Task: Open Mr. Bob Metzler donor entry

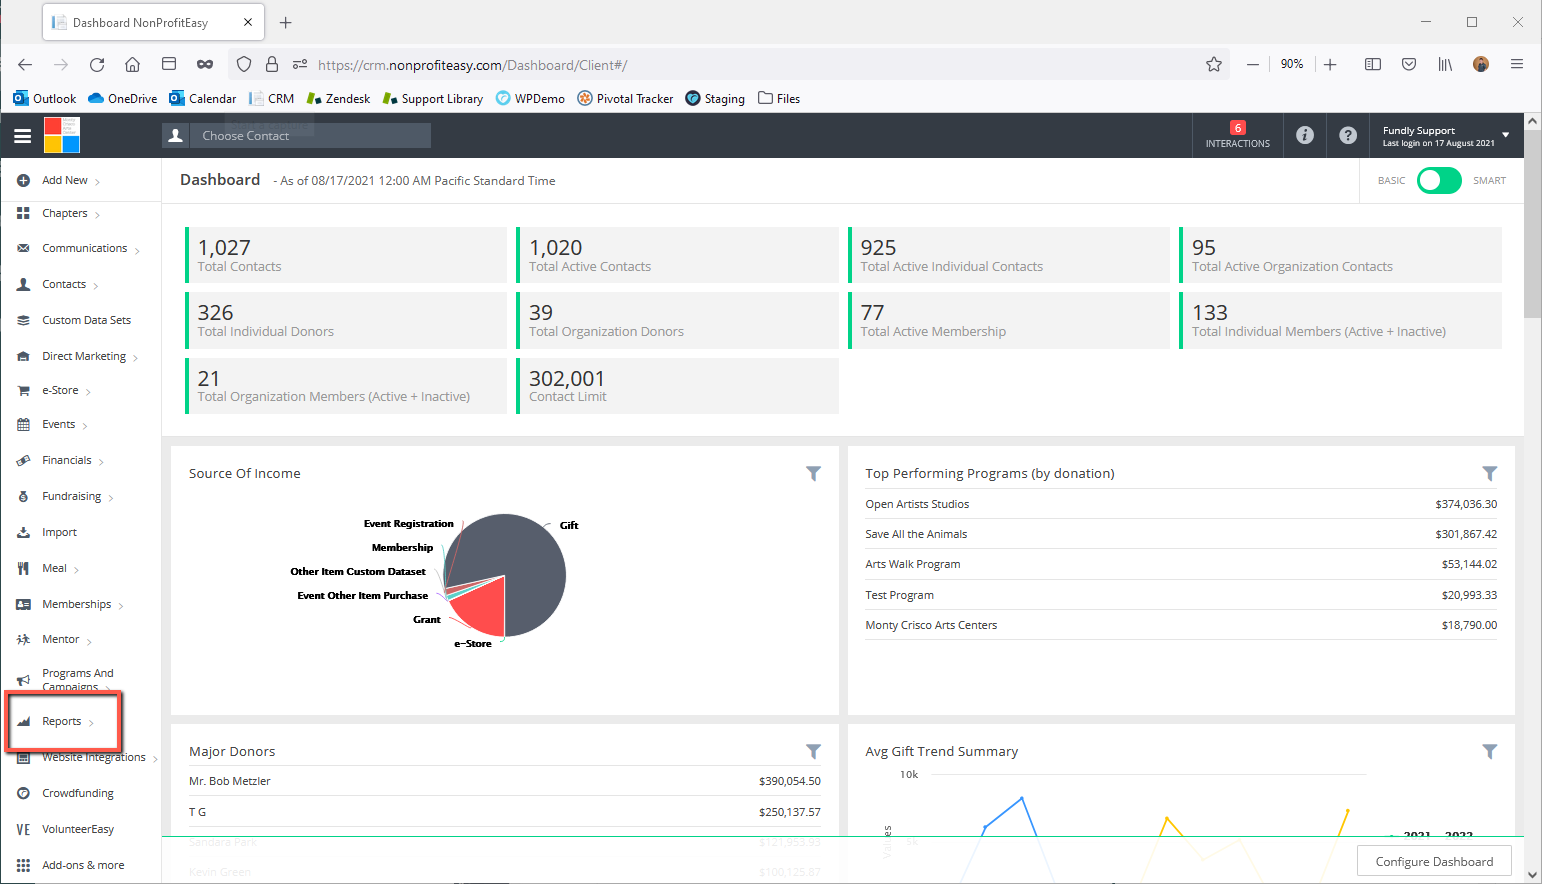Action: tap(230, 781)
